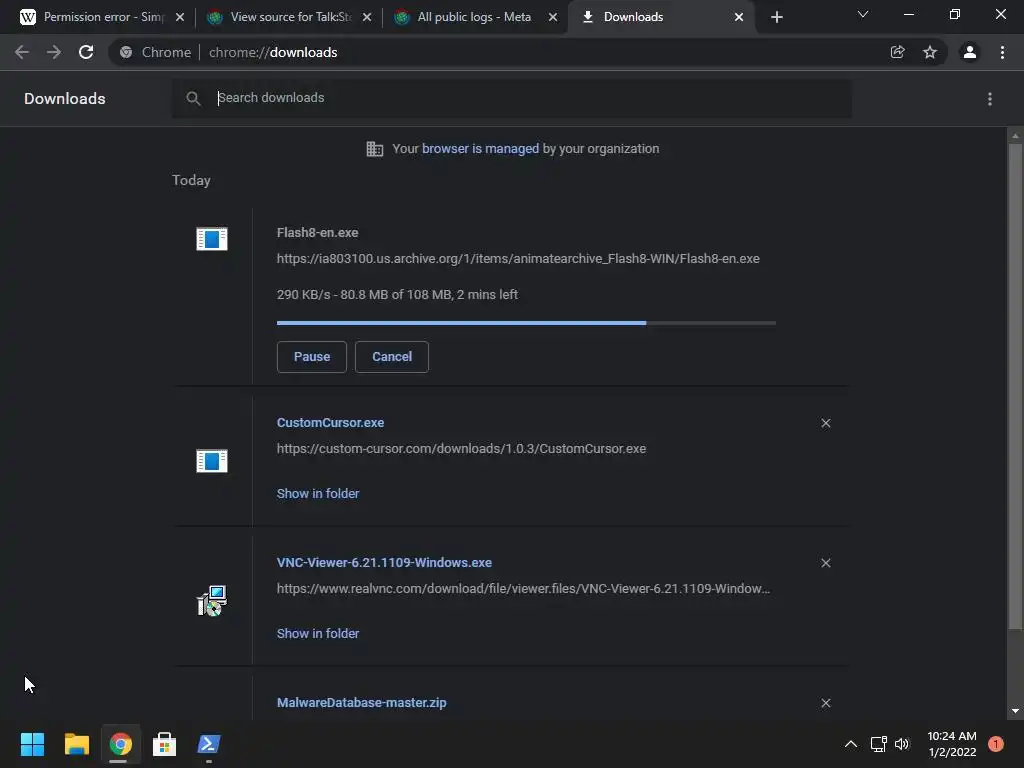Open a new tab with plus button
This screenshot has width=1024, height=768.
pos(776,17)
